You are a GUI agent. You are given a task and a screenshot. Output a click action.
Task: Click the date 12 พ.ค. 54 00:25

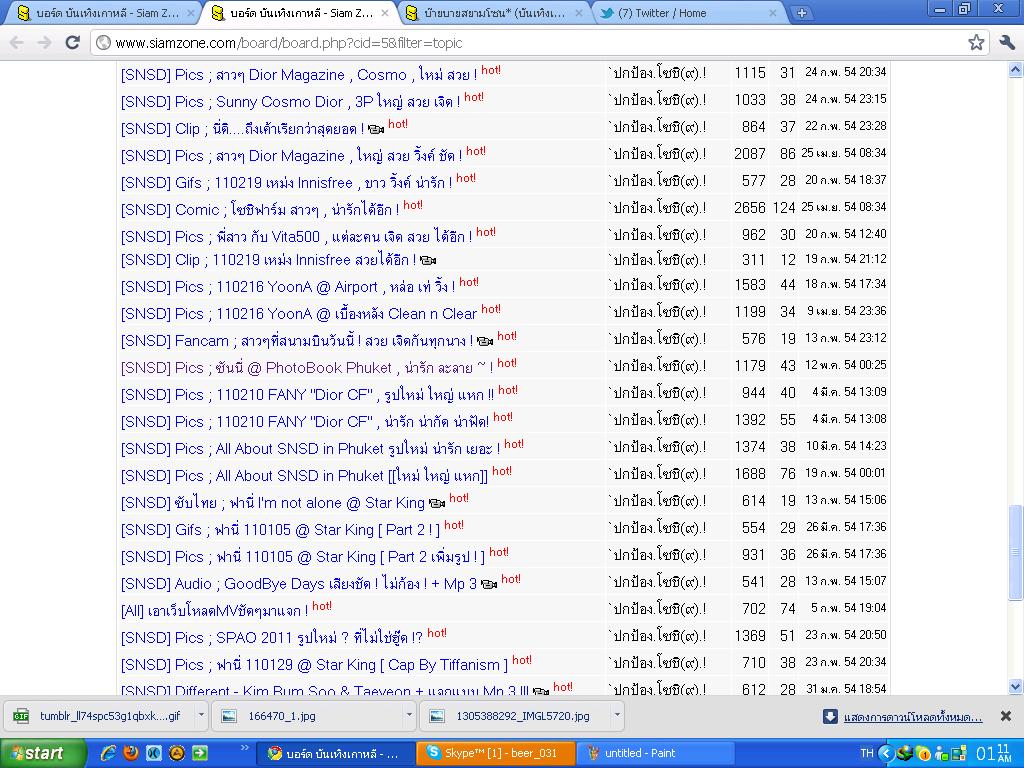845,365
